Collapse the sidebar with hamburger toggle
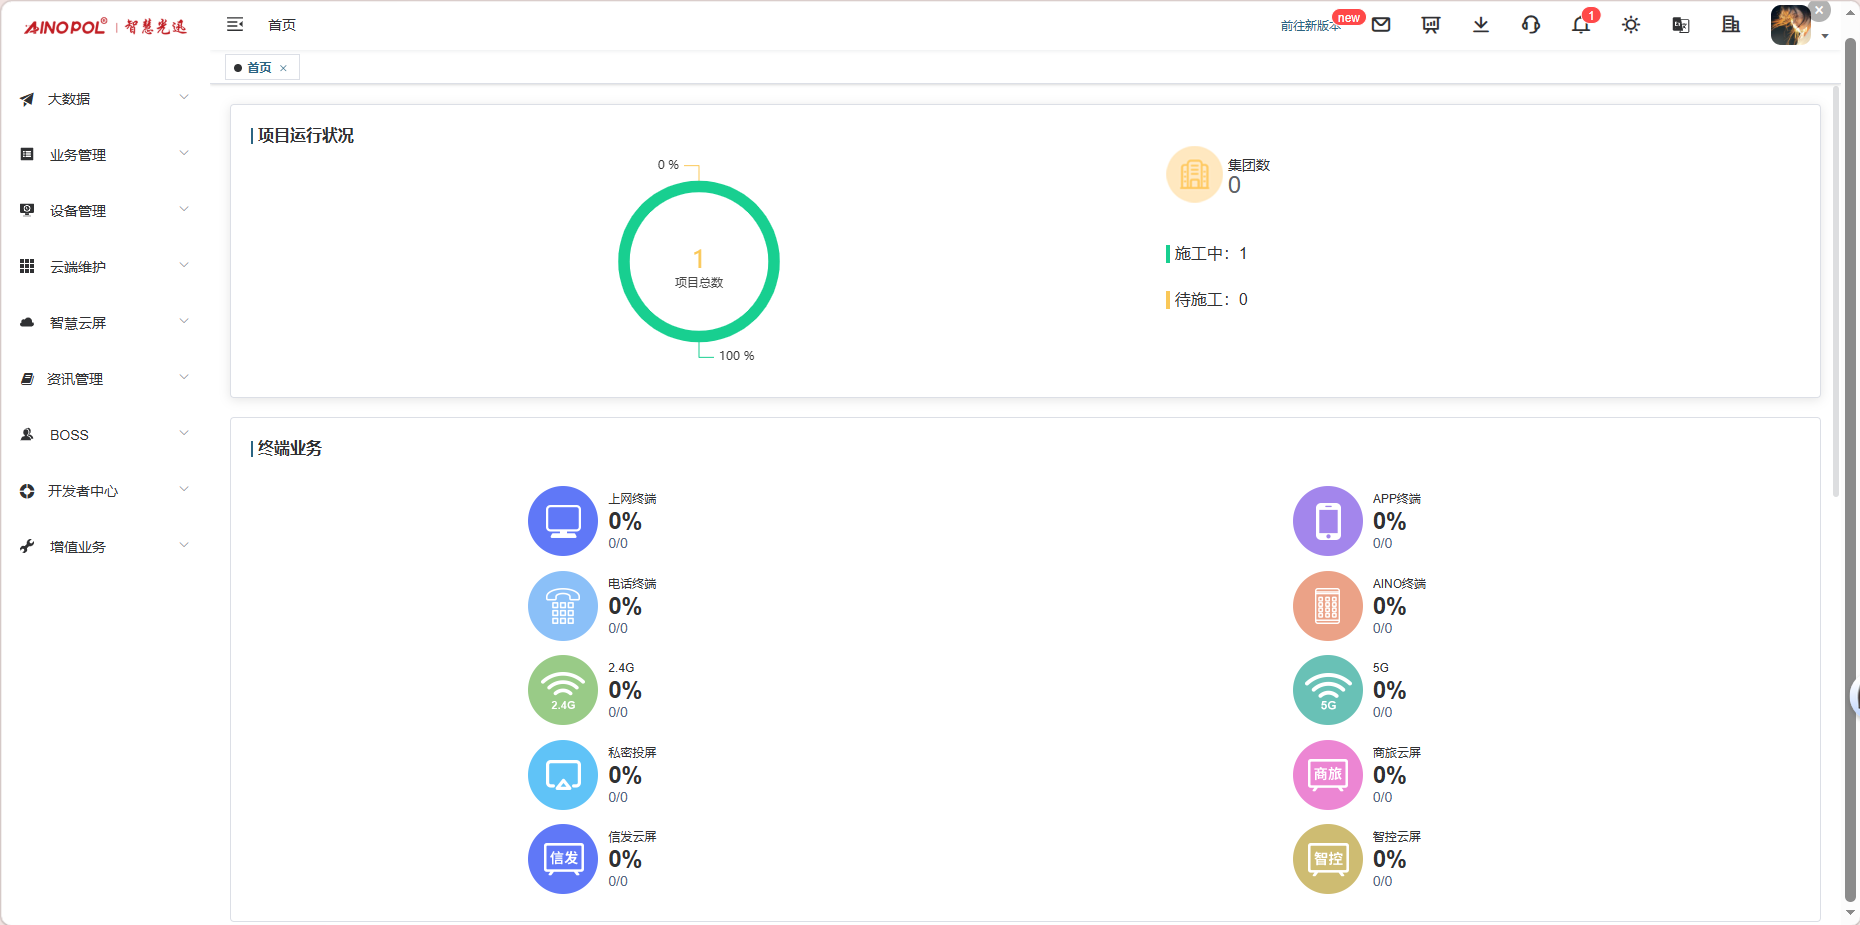The image size is (1860, 925). click(235, 25)
